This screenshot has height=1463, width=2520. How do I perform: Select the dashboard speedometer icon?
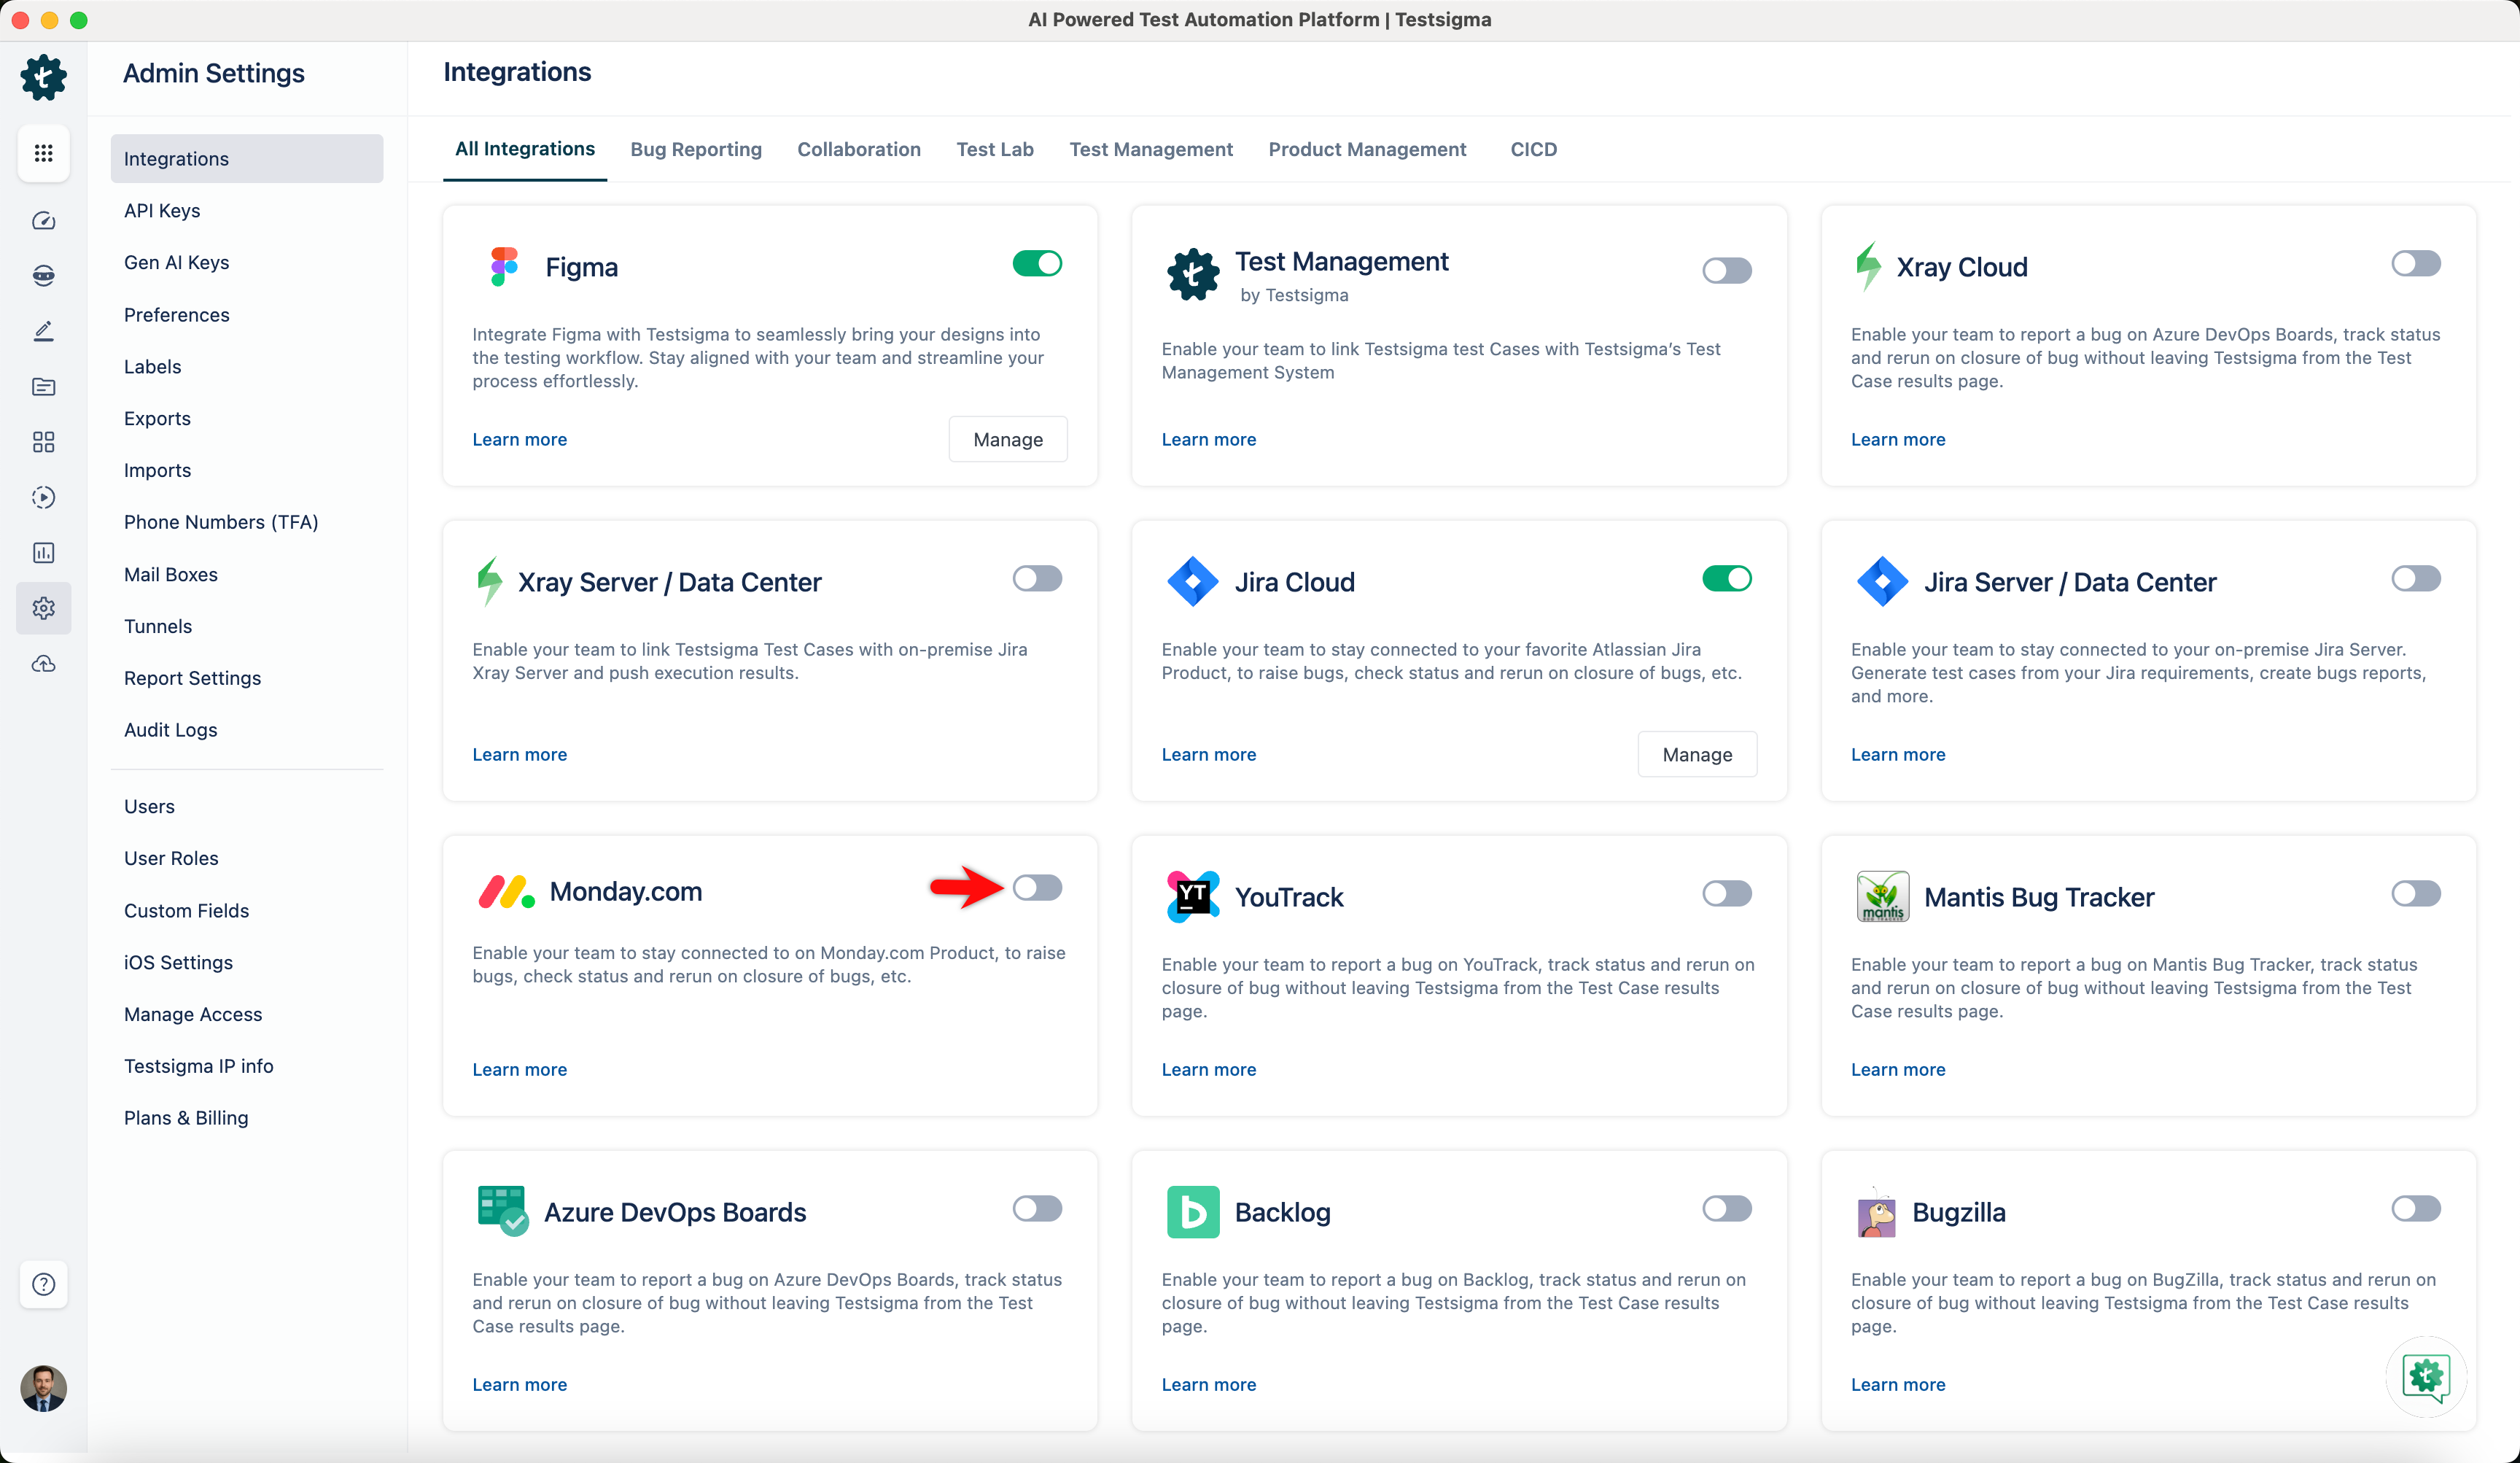click(43, 221)
